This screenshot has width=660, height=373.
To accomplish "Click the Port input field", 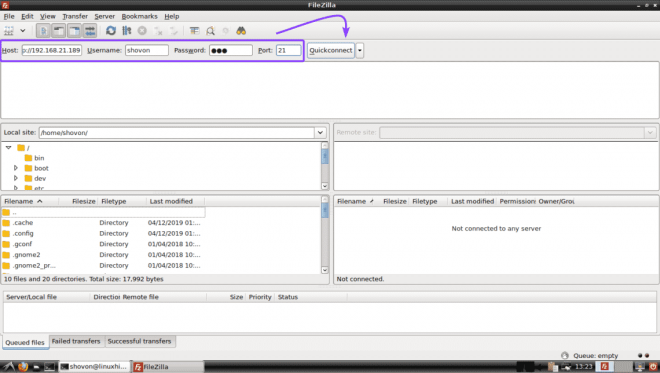I will tap(289, 50).
